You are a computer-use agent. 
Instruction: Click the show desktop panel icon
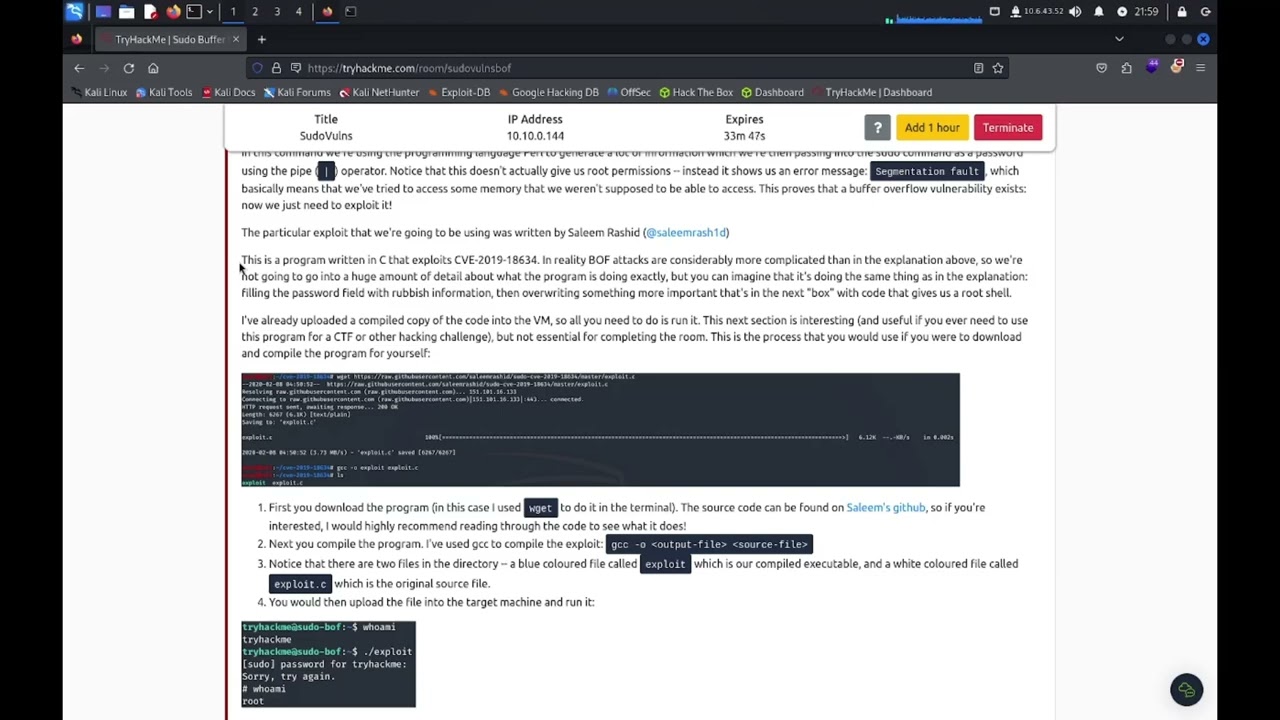click(x=103, y=12)
